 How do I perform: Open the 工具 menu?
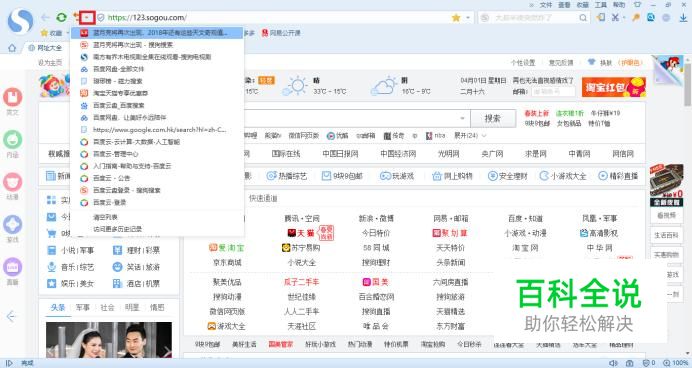pyautogui.click(x=601, y=5)
